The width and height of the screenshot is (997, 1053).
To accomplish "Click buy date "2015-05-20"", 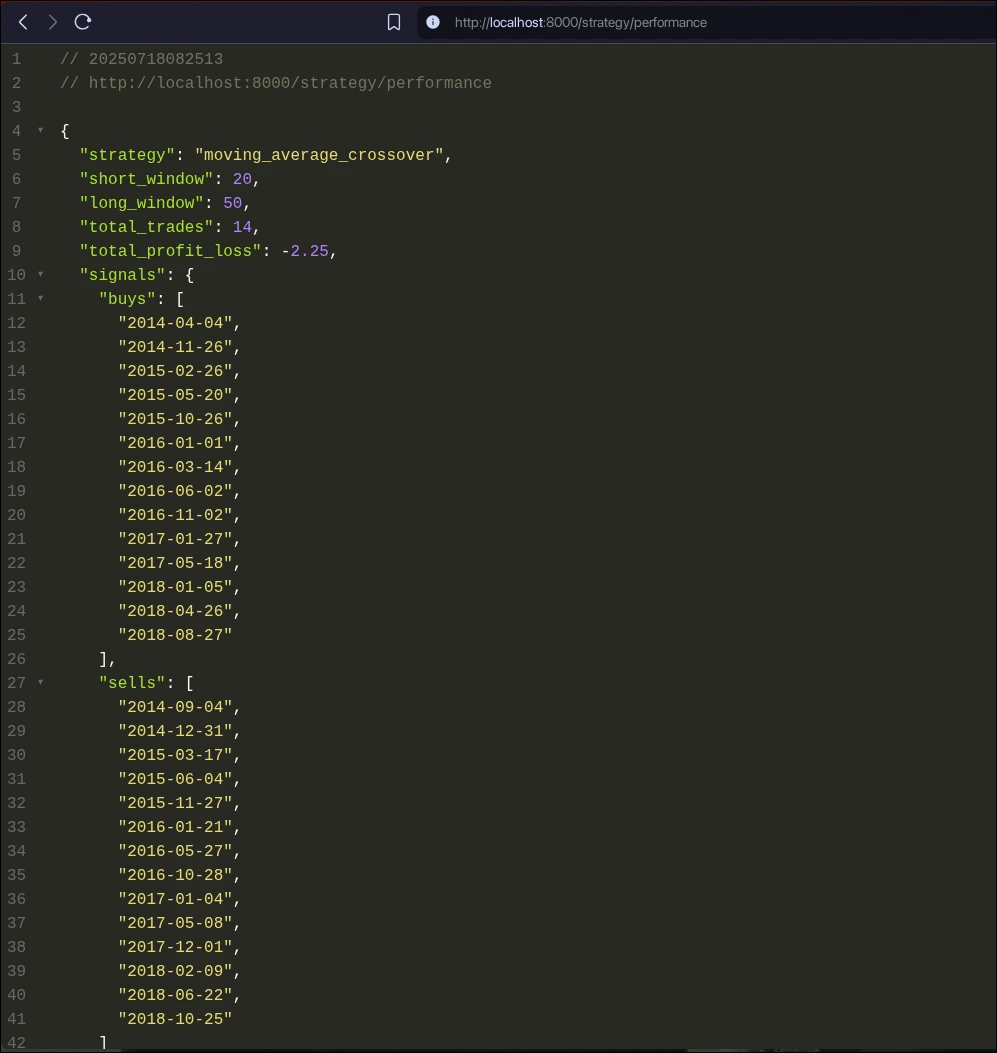I will click(175, 395).
